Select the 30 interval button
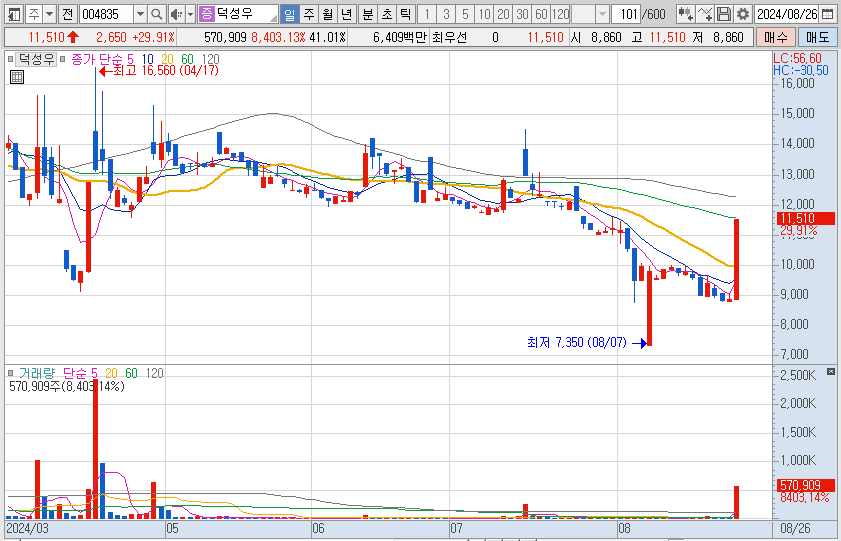The image size is (841, 541). (522, 14)
